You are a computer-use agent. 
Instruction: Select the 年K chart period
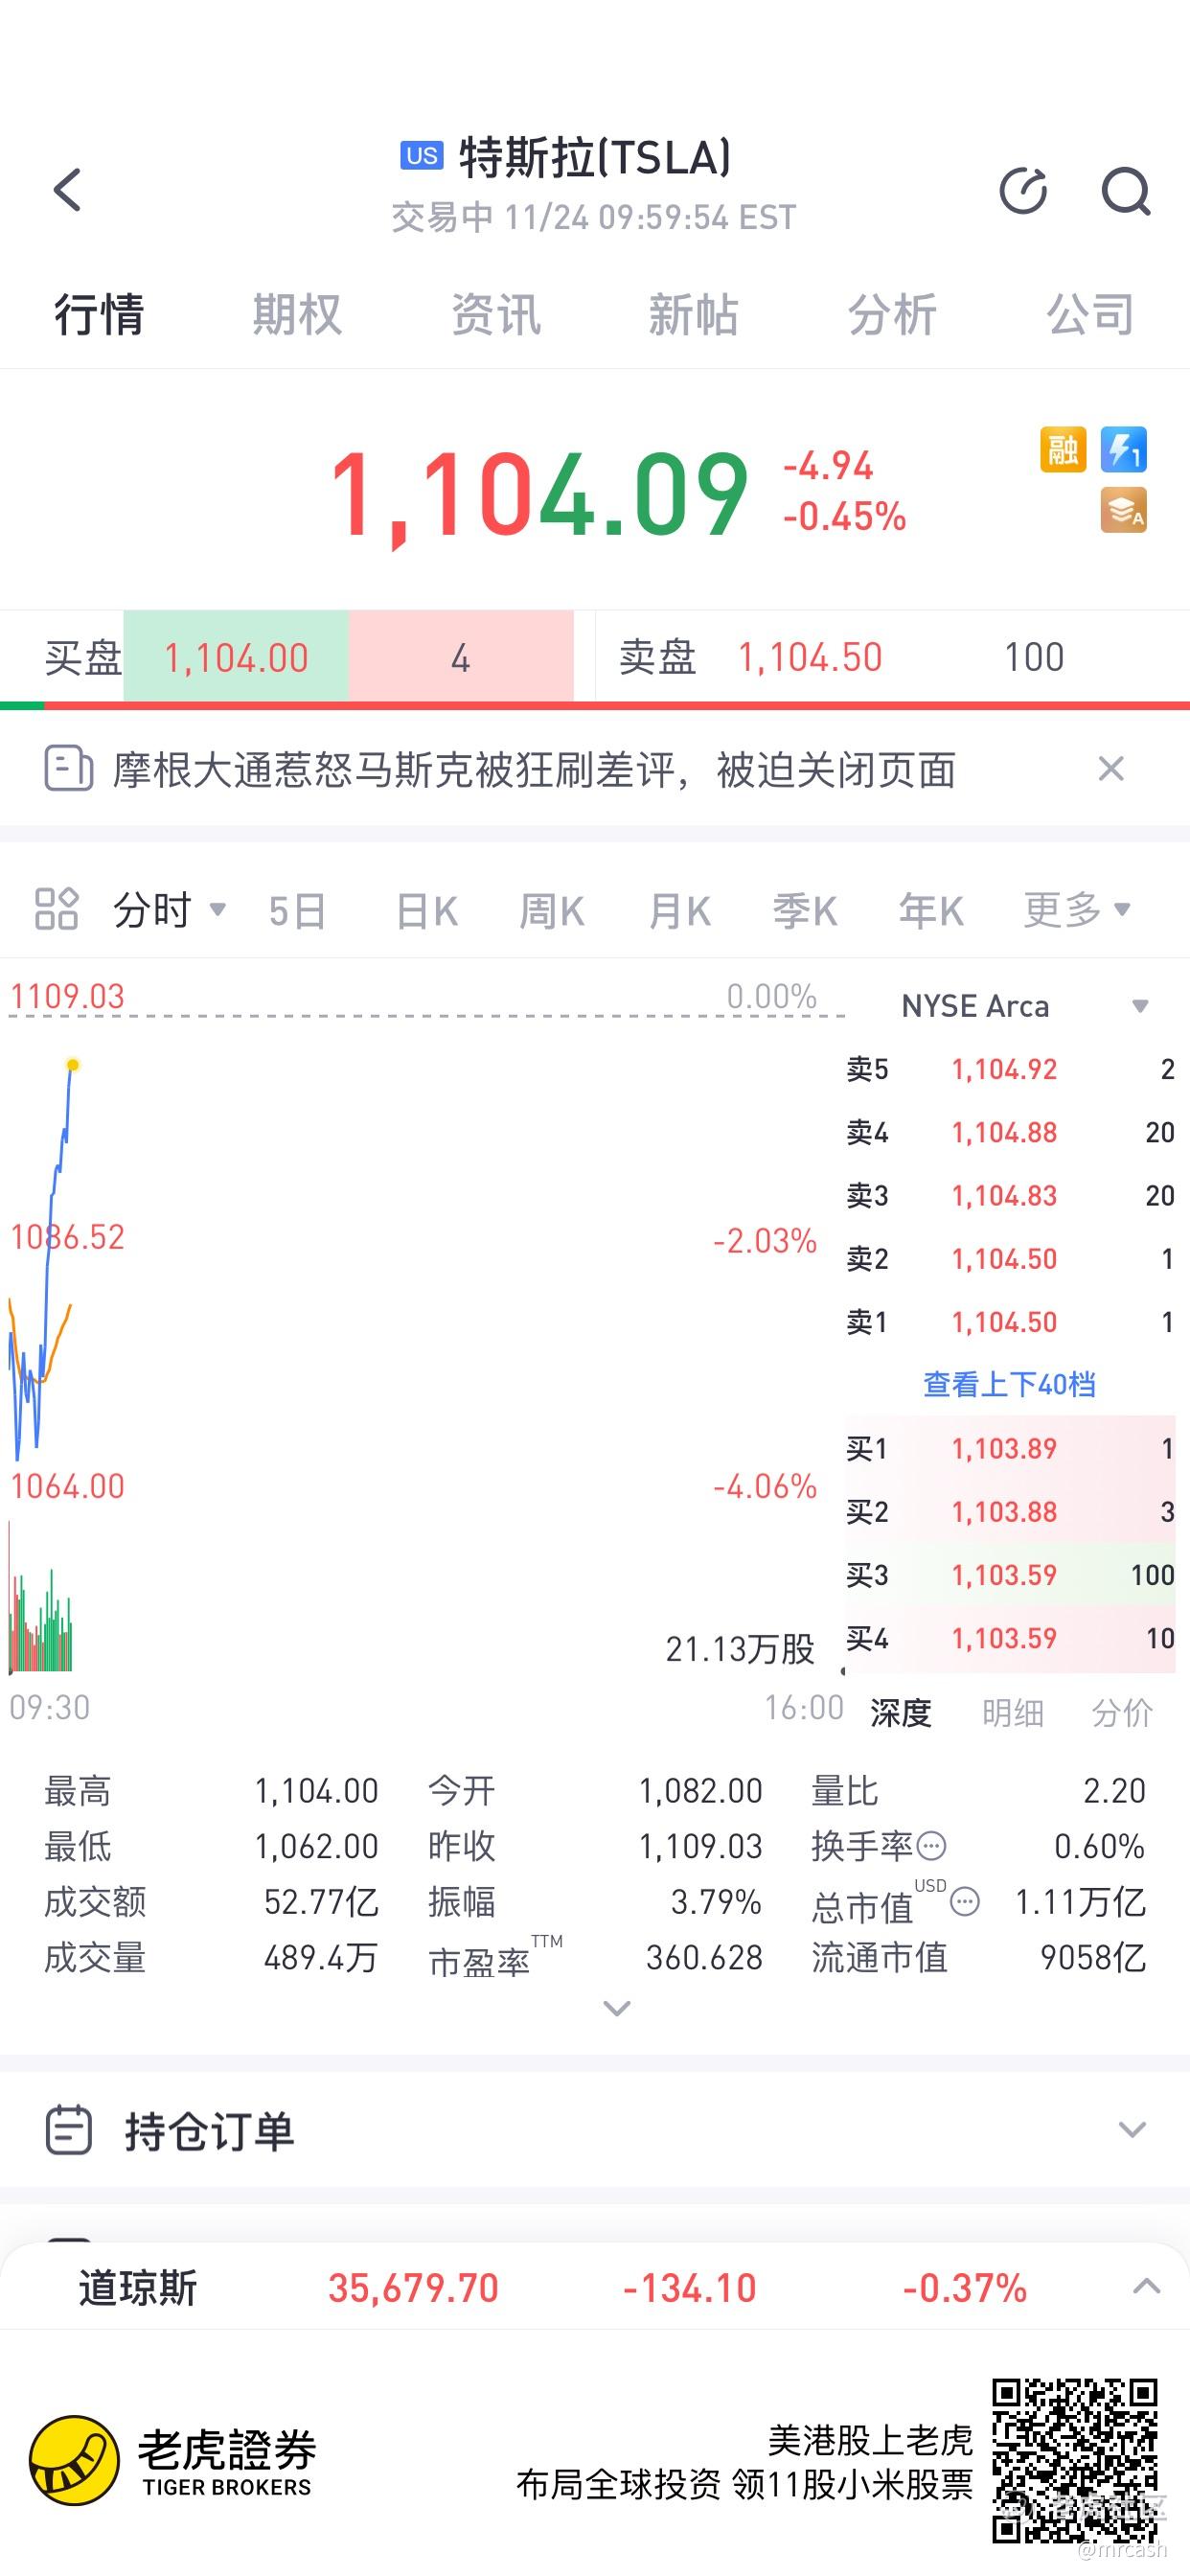tap(931, 911)
